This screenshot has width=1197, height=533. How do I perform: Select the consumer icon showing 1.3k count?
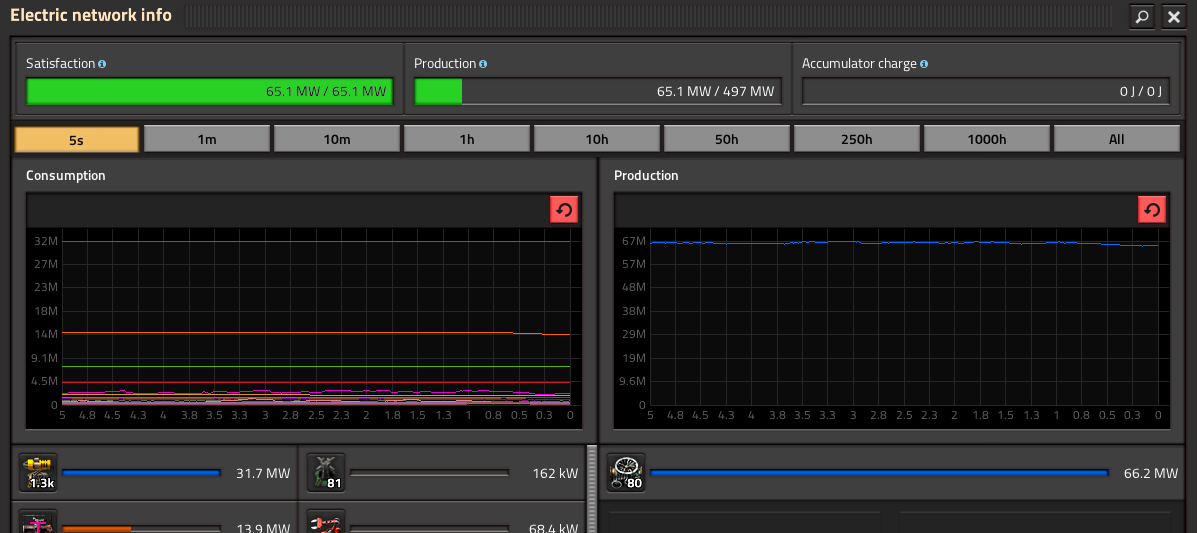(x=38, y=472)
